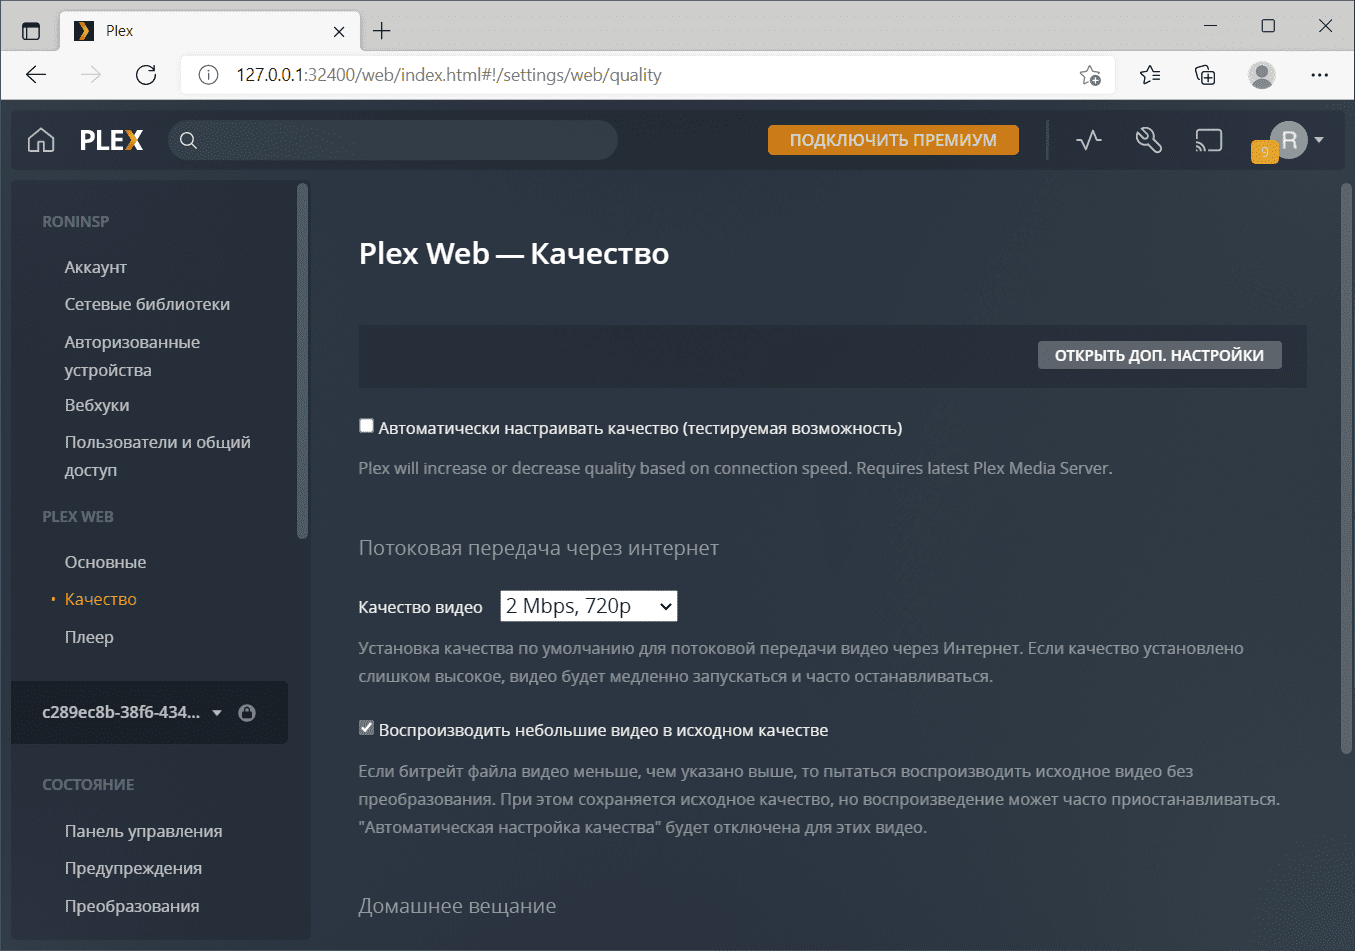Open Сетевые библиотеки settings
The image size is (1355, 951).
click(x=147, y=304)
